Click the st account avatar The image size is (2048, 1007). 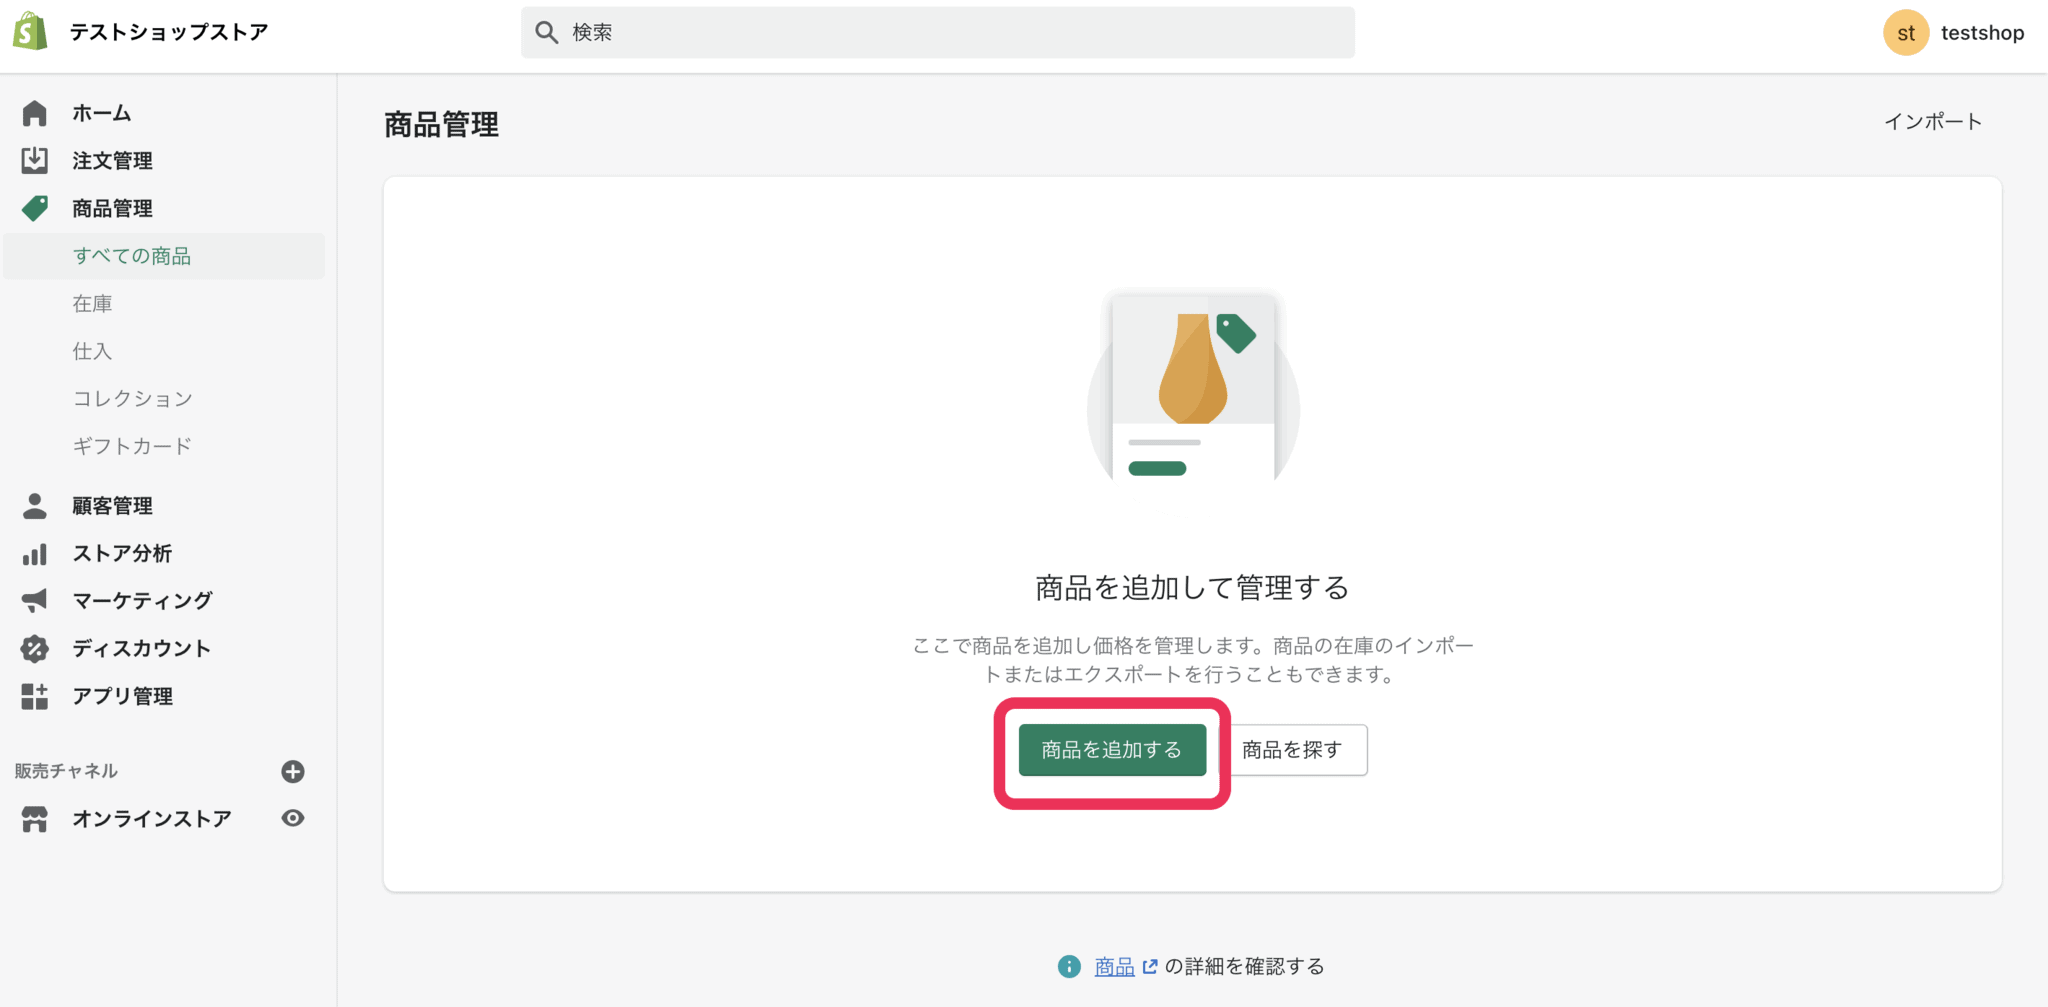click(x=1906, y=32)
